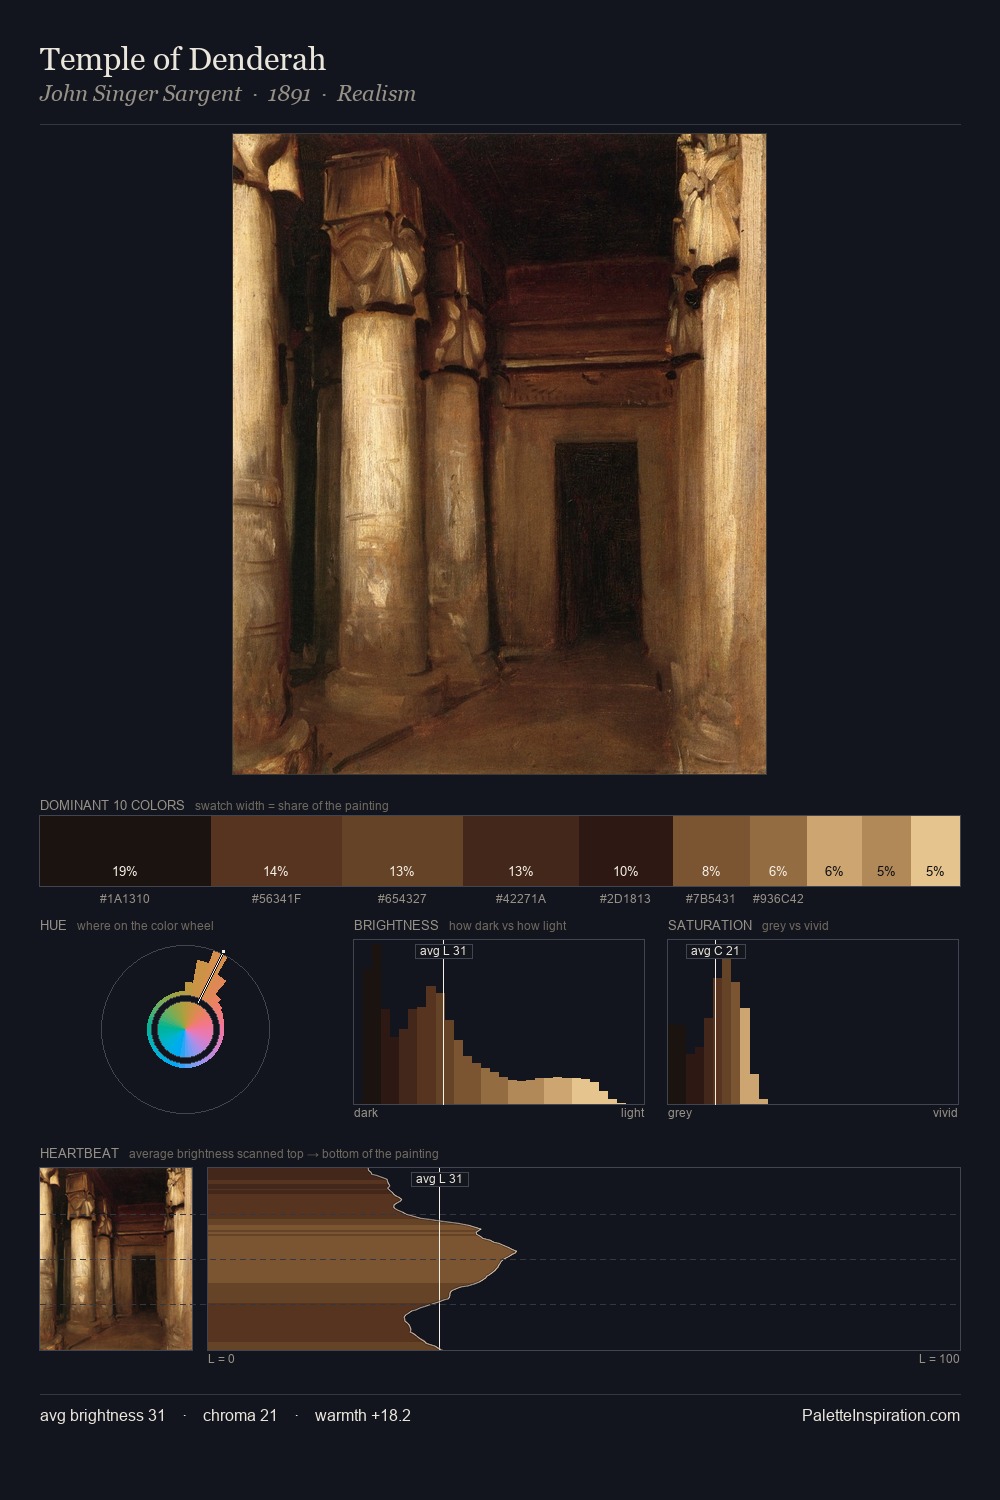Click the 19% darkest swatch #1A1310
1000x1500 pixels.
[x=125, y=851]
